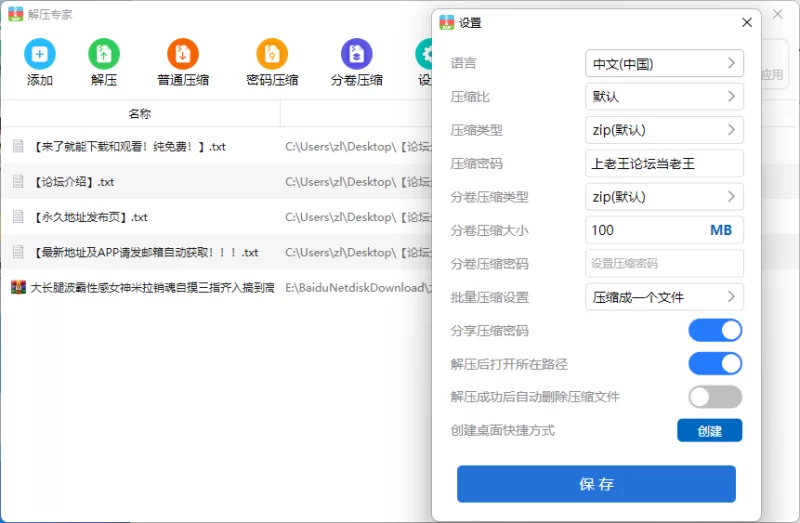Click the 解压 (Extract) toolbar icon

tap(104, 54)
